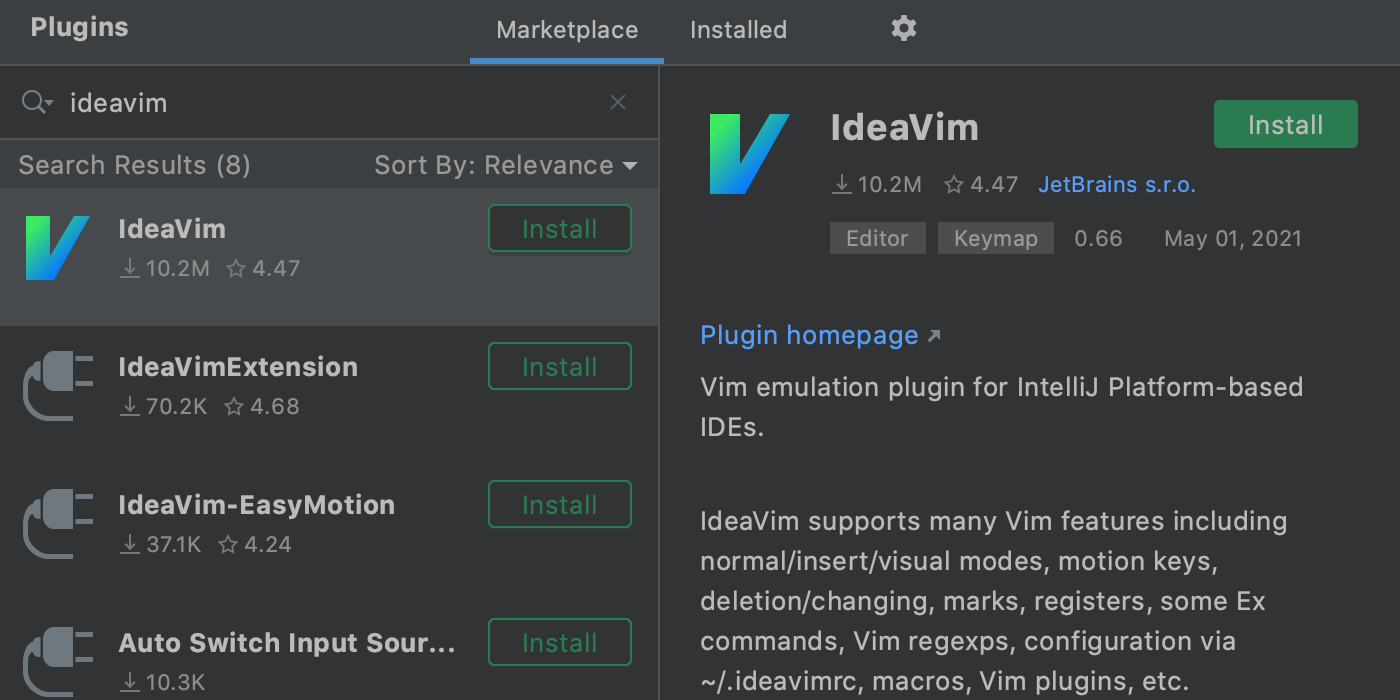Select the IdeaVim-EasyMotion result row

pyautogui.click(x=329, y=533)
